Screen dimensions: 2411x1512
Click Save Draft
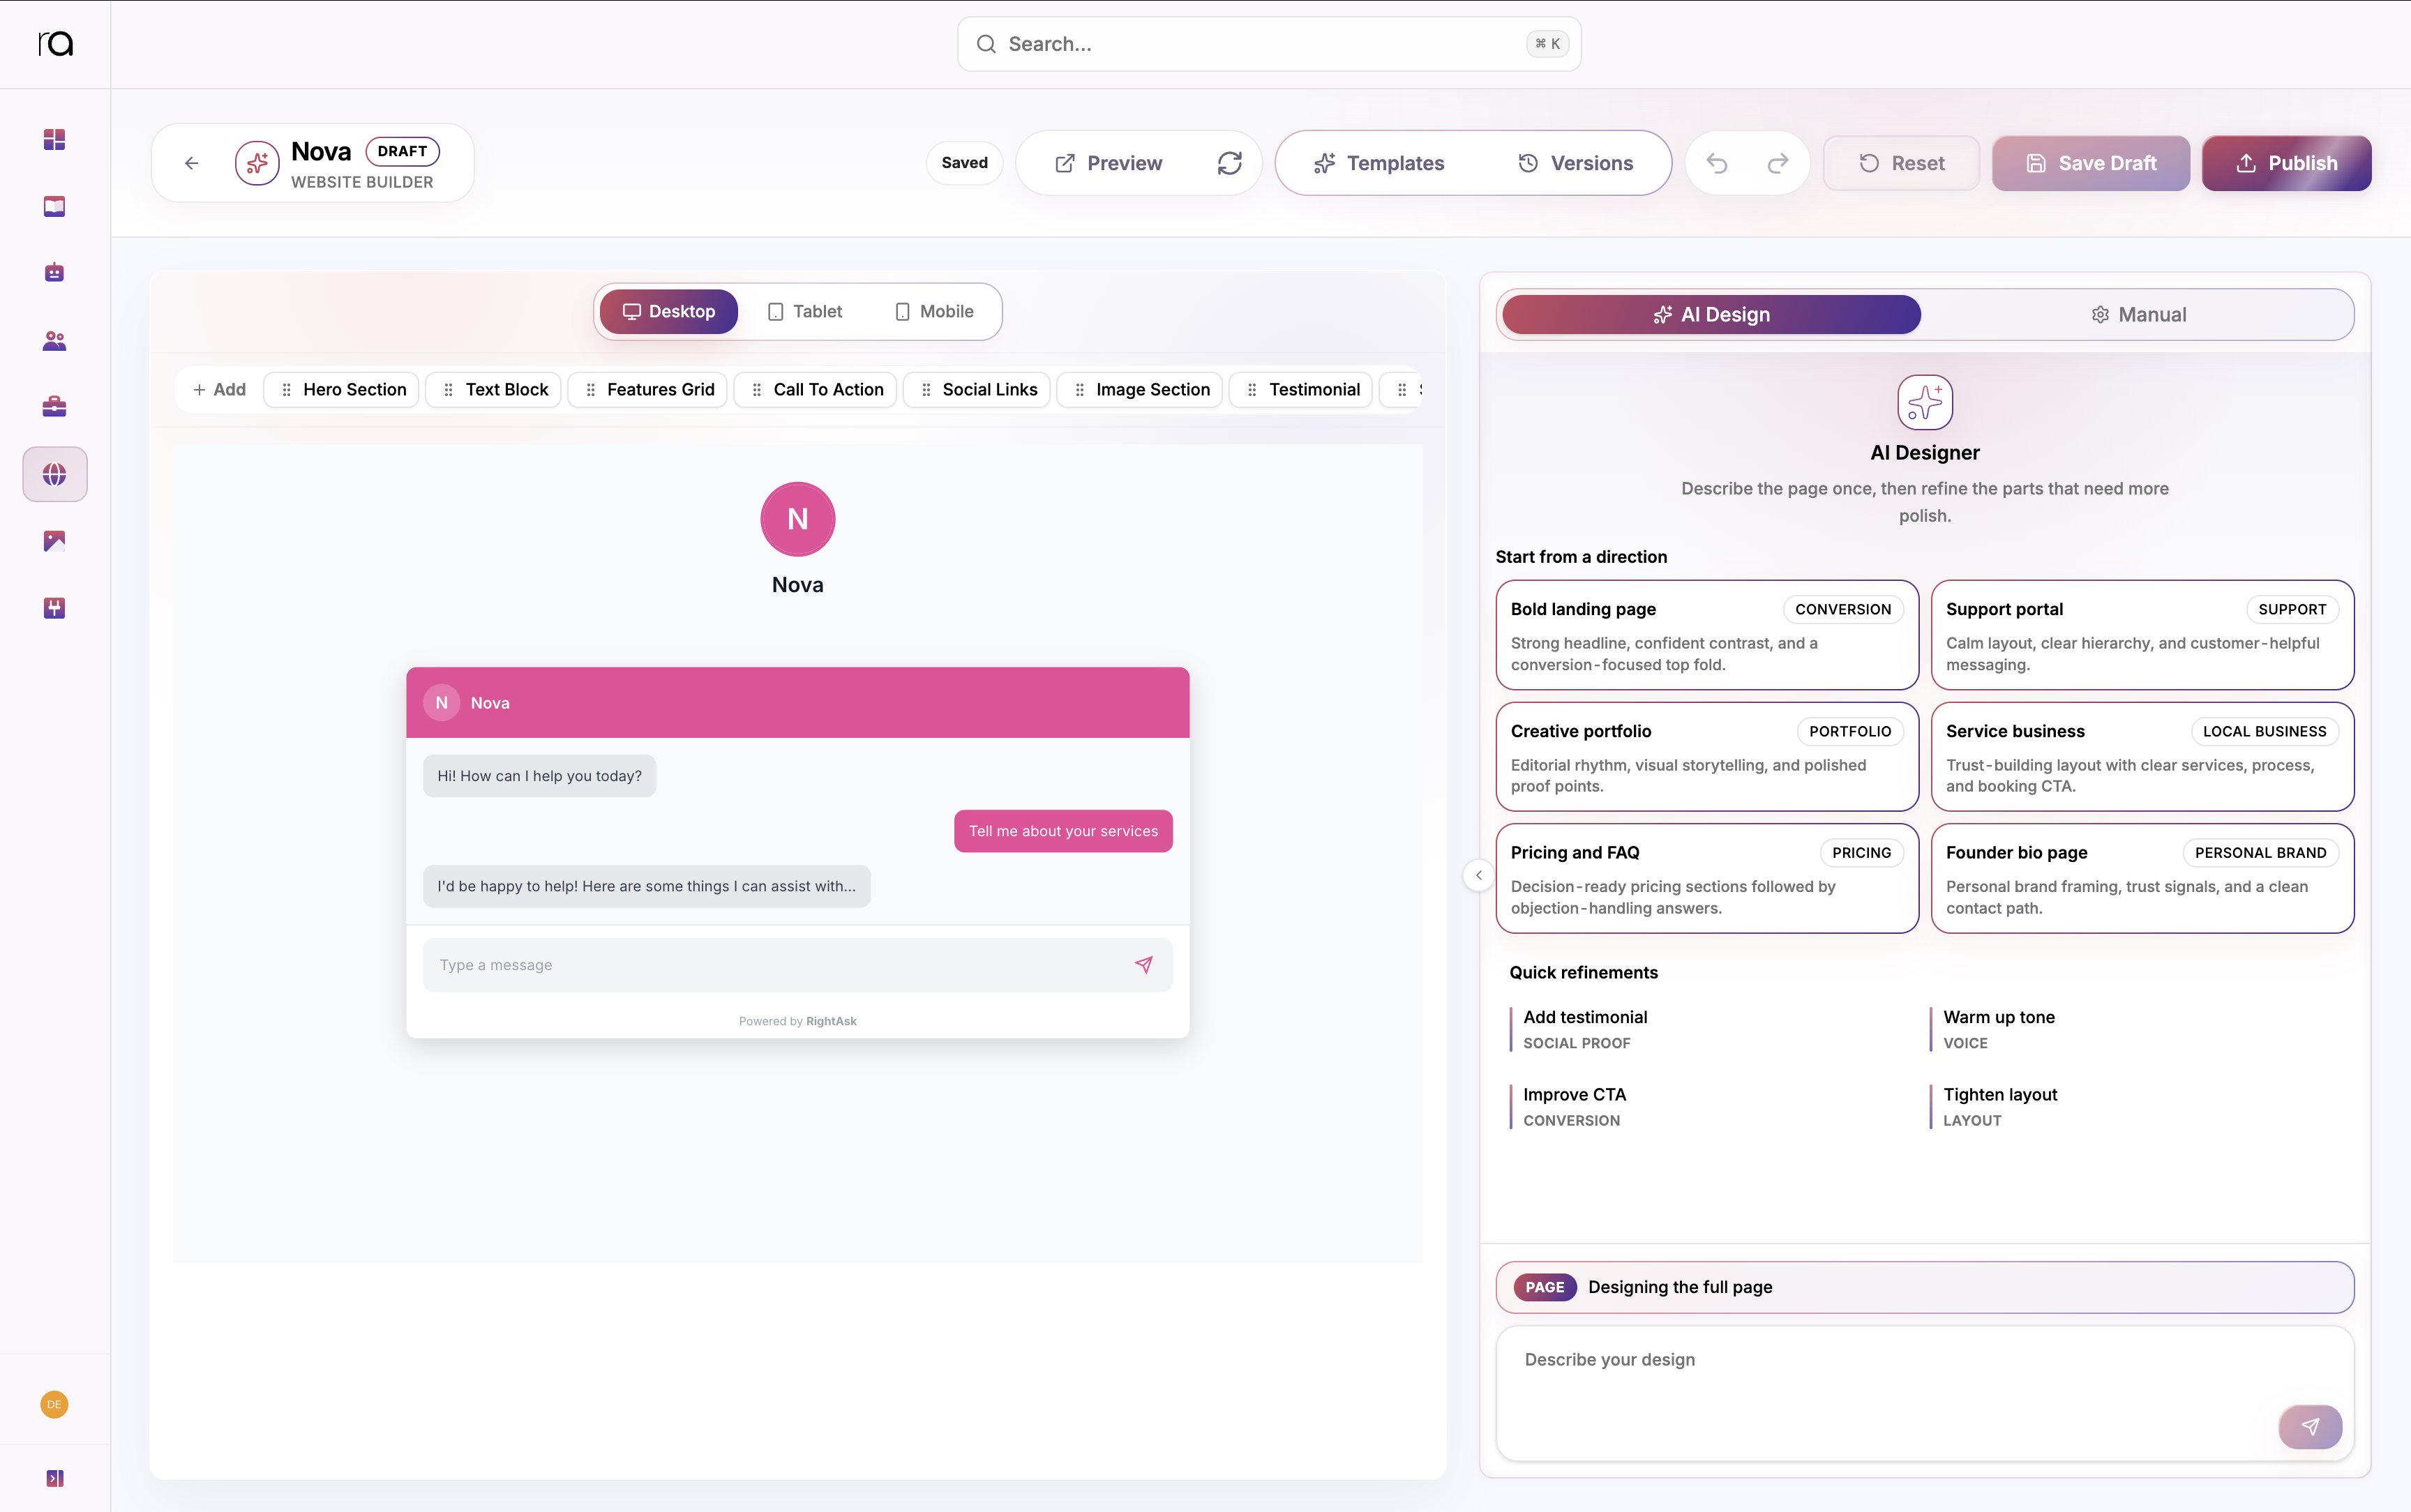point(2091,163)
